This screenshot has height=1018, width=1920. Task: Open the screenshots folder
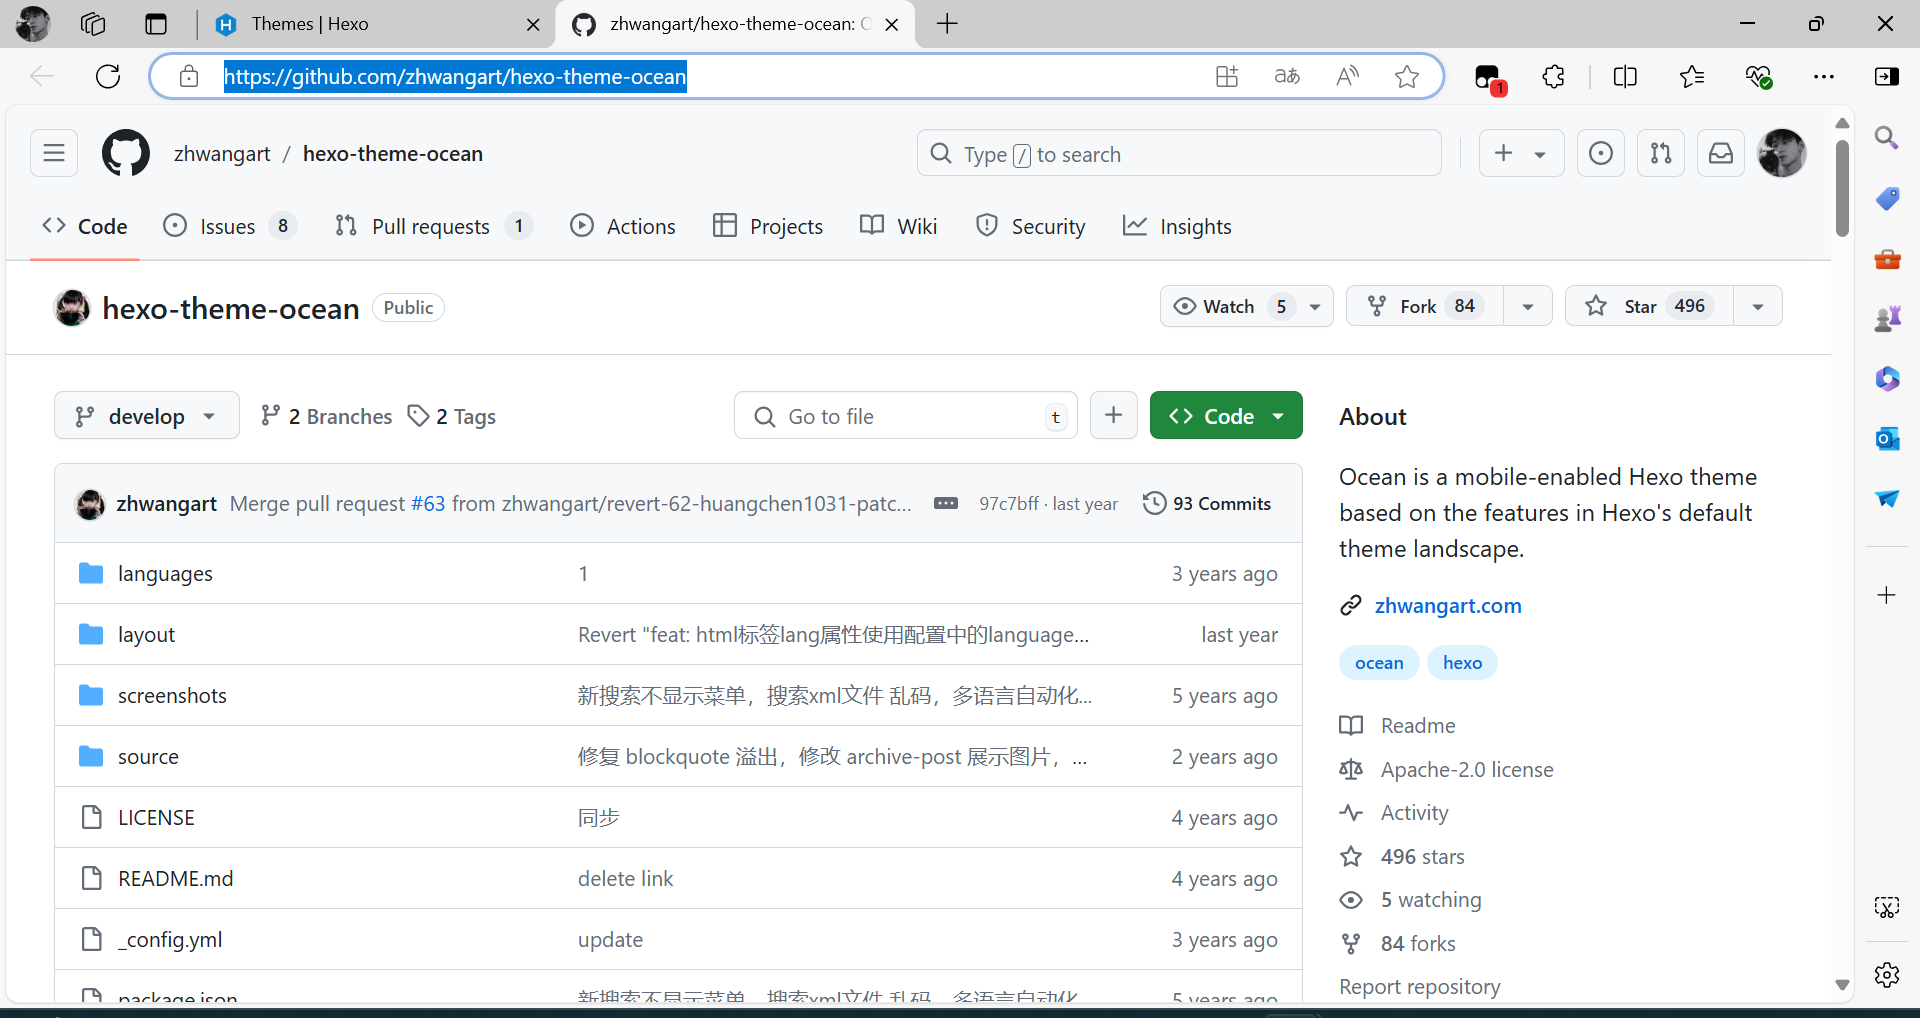pos(172,695)
